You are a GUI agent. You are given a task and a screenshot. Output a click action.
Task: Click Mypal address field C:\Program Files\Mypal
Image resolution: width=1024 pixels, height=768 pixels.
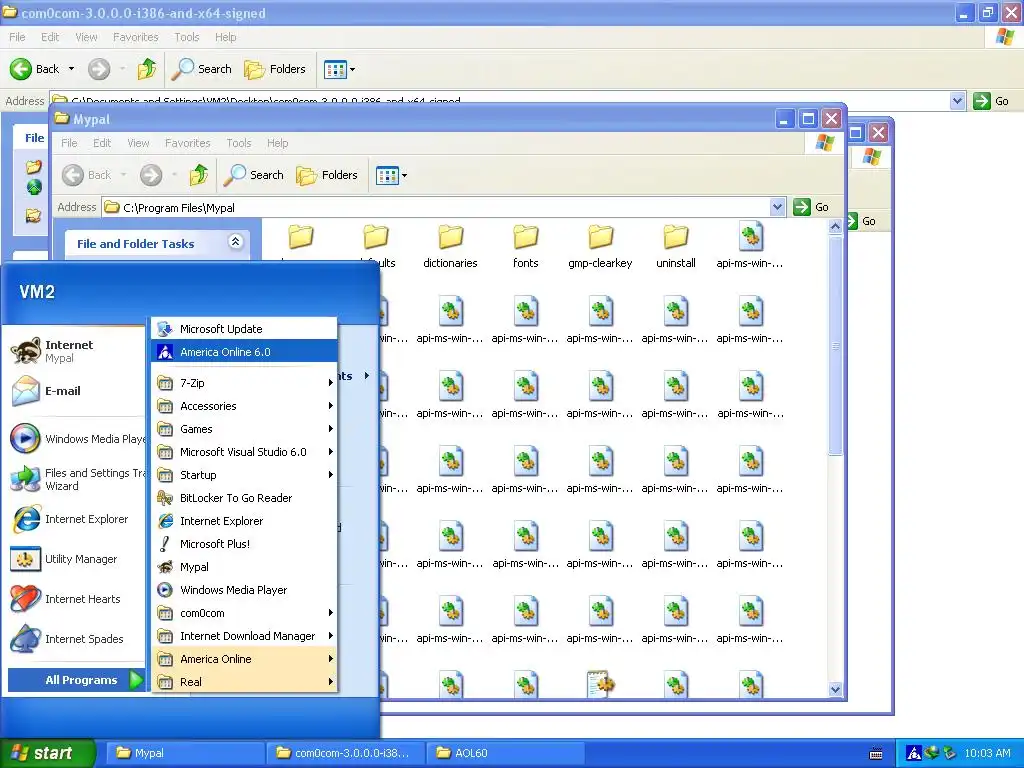point(436,207)
